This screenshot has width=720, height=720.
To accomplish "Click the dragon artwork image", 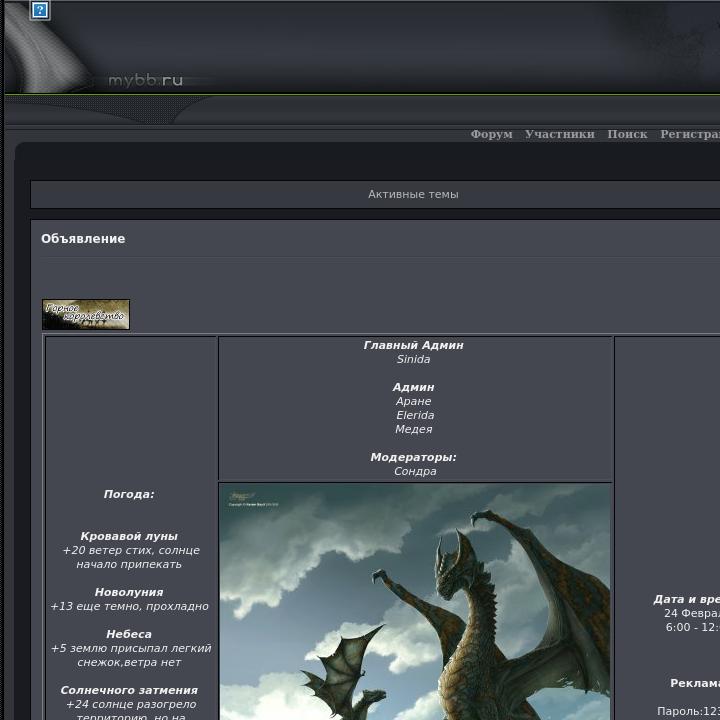I will pyautogui.click(x=415, y=602).
